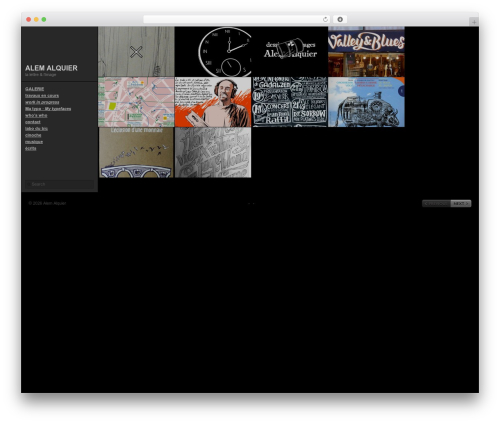Open the cinoche link
Viewport: 500px width, 423px height.
pyautogui.click(x=33, y=135)
